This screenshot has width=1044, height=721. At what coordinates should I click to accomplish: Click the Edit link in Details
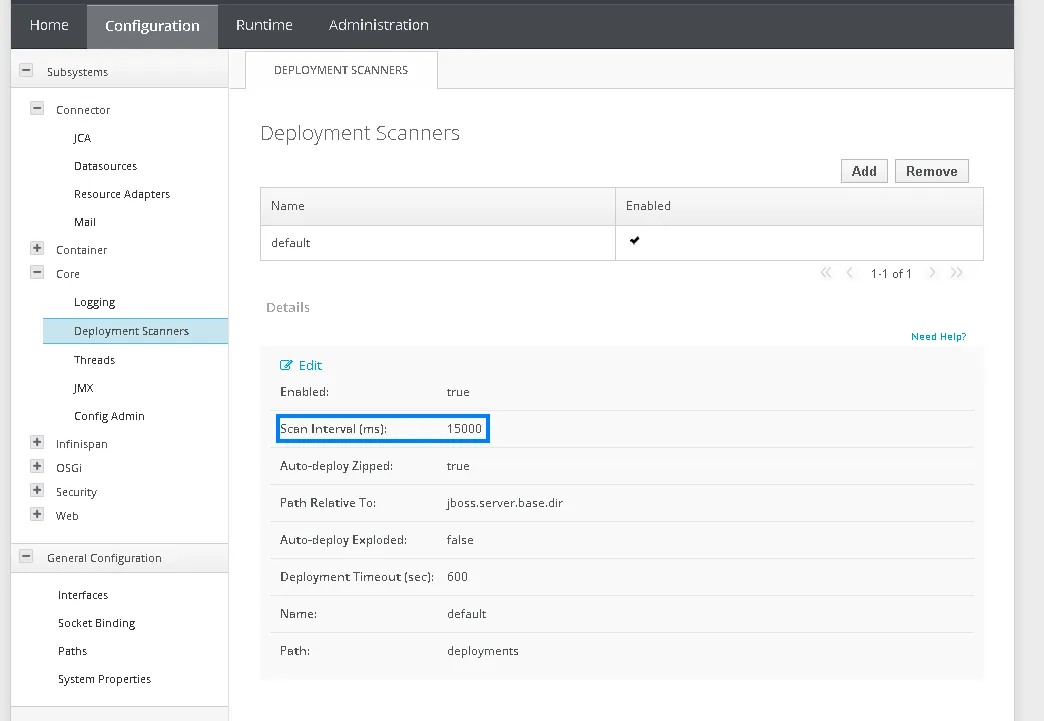coord(310,365)
